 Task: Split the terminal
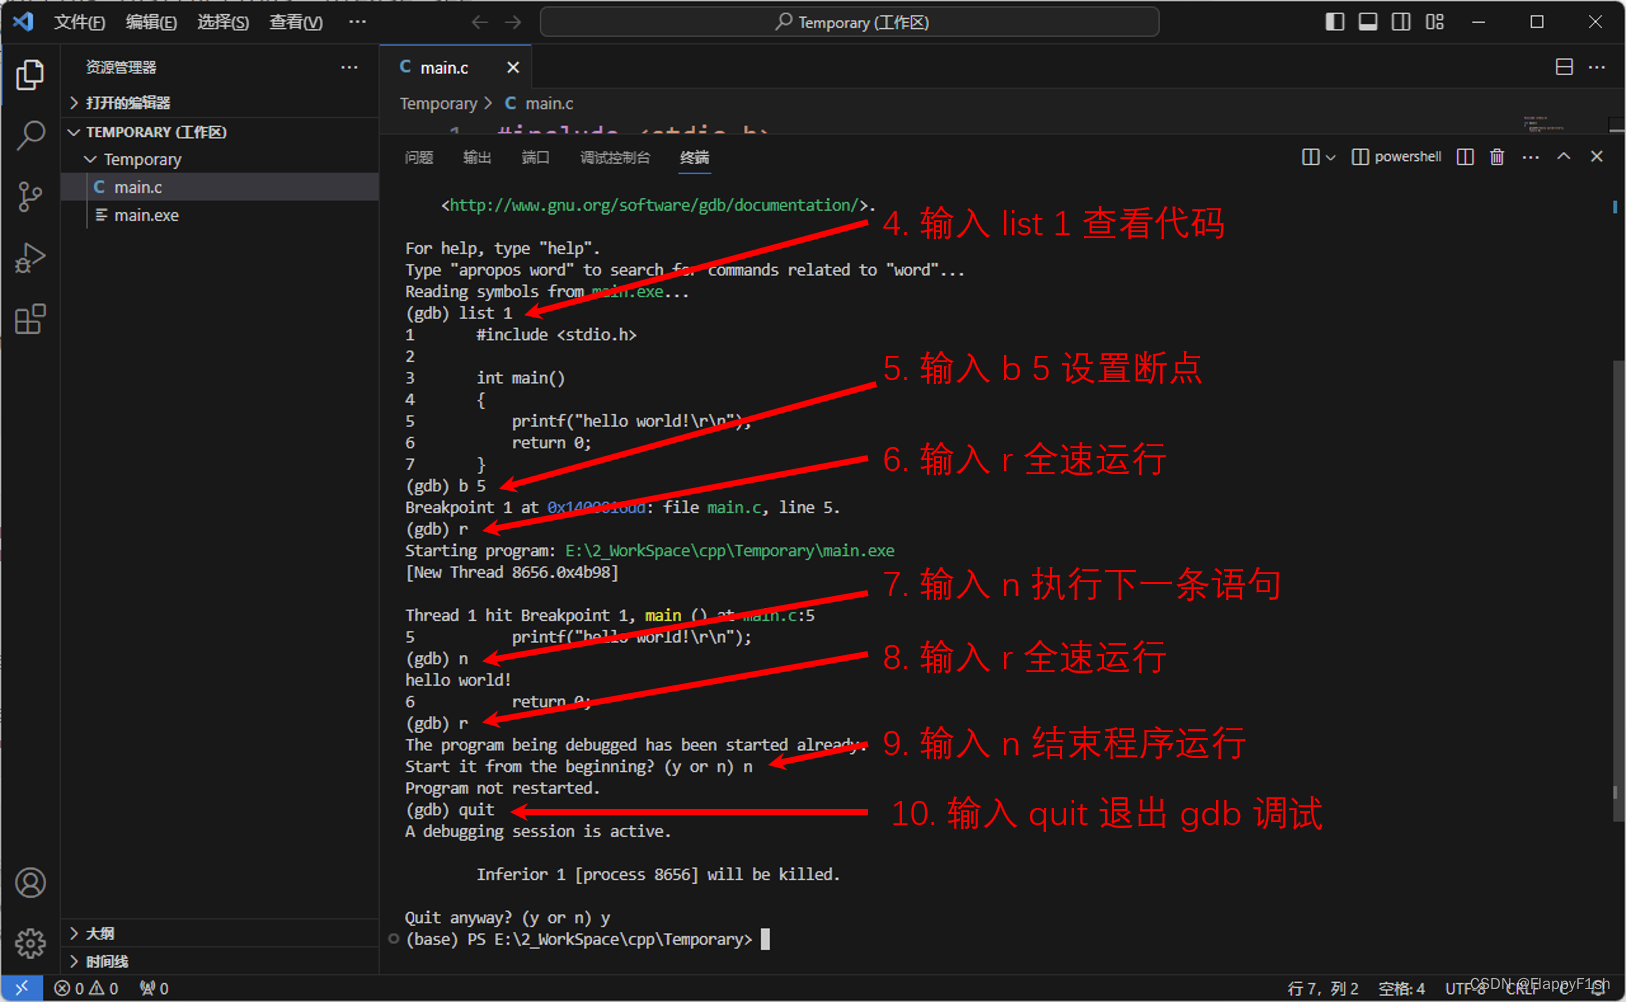click(x=1465, y=157)
